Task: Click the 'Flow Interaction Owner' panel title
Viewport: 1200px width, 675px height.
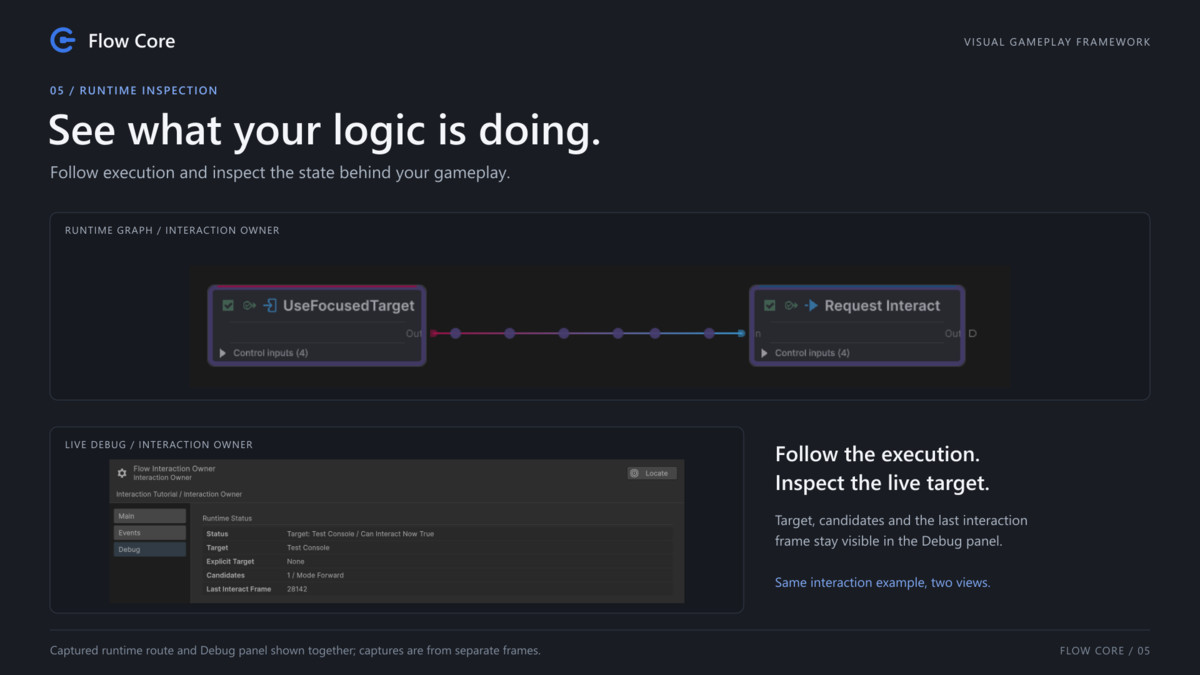Action: click(174, 468)
